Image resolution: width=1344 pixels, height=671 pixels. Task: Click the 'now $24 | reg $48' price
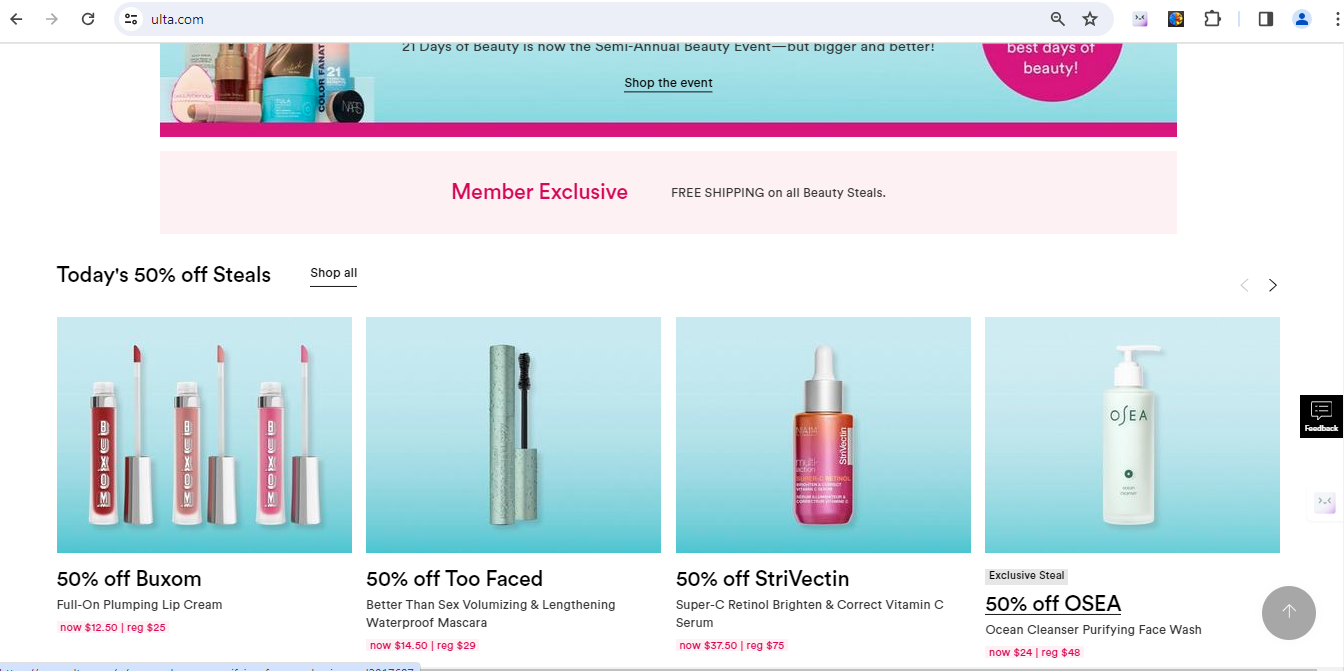1035,653
